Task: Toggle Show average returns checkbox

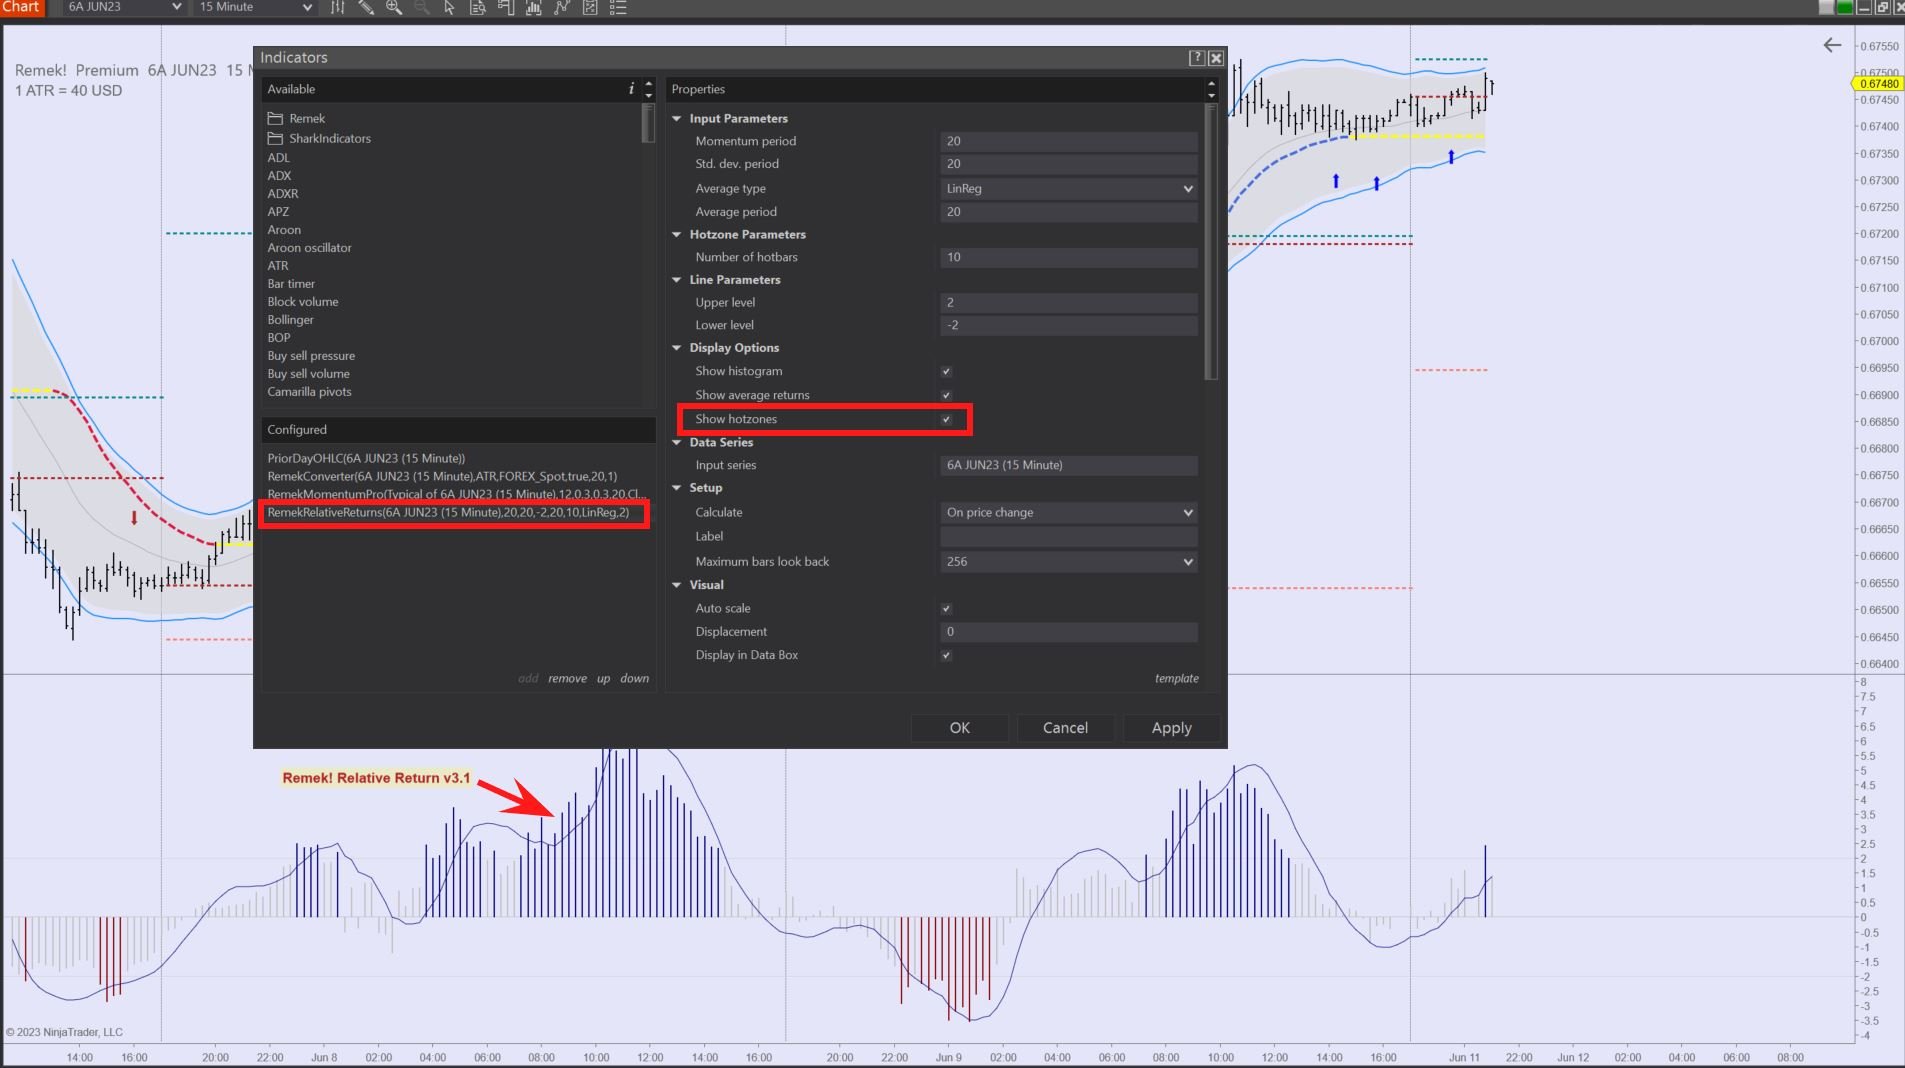Action: click(946, 395)
